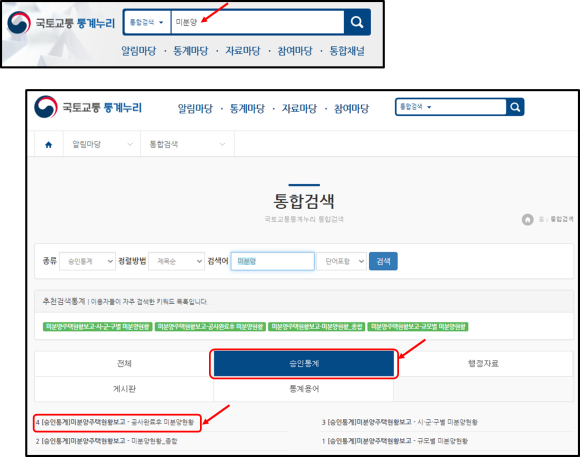Click the gray round home icon near breadcrumb

click(x=527, y=219)
